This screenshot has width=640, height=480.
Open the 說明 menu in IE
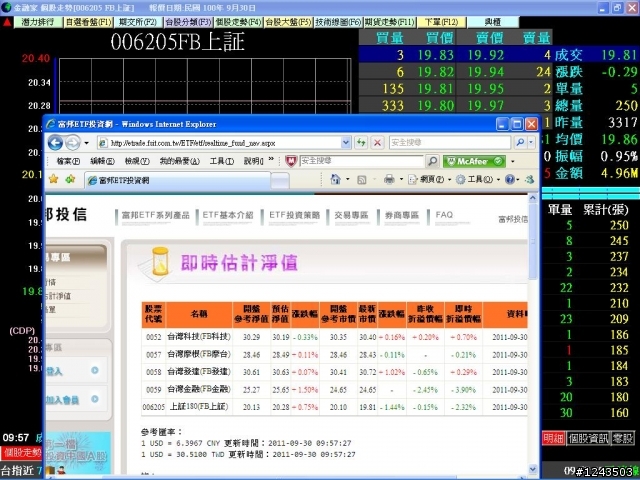[253, 161]
